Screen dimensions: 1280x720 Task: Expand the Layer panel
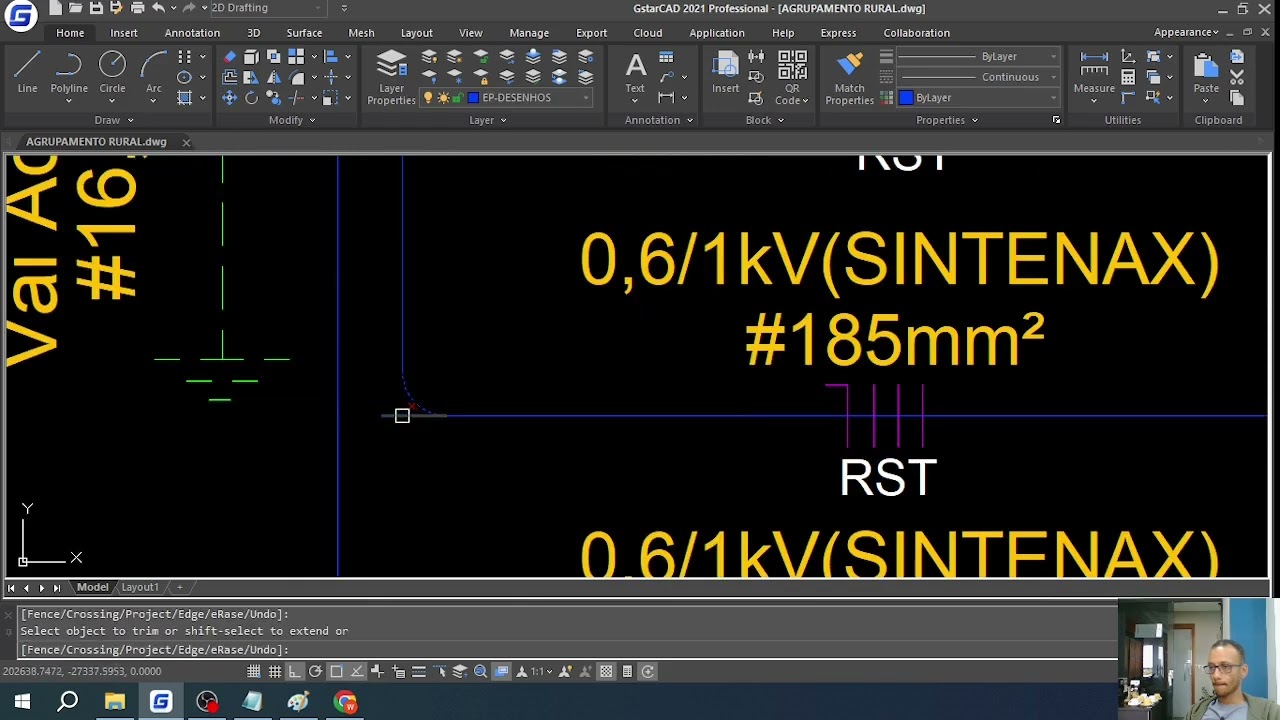click(x=488, y=120)
